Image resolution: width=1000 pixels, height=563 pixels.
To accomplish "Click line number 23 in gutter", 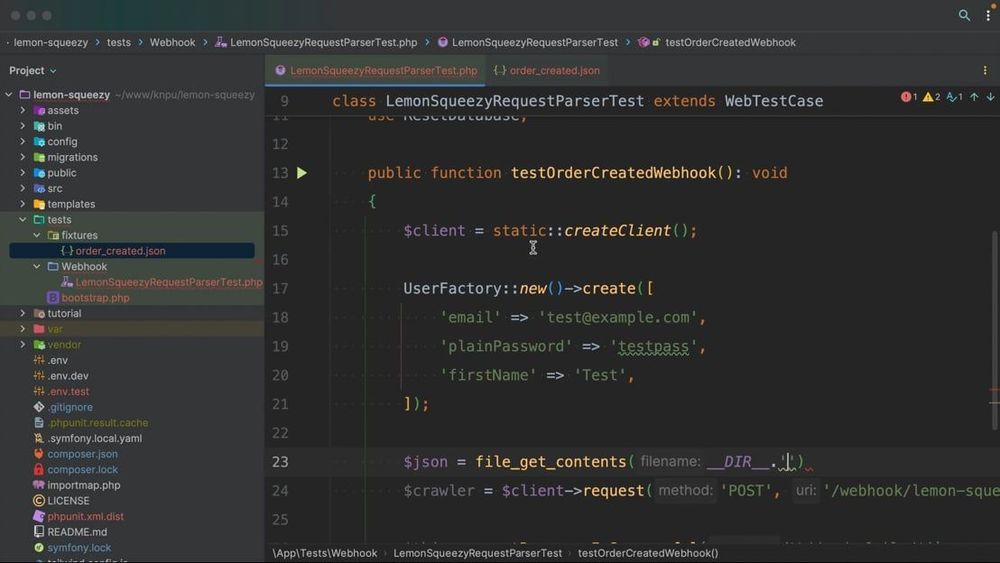I will [x=281, y=462].
